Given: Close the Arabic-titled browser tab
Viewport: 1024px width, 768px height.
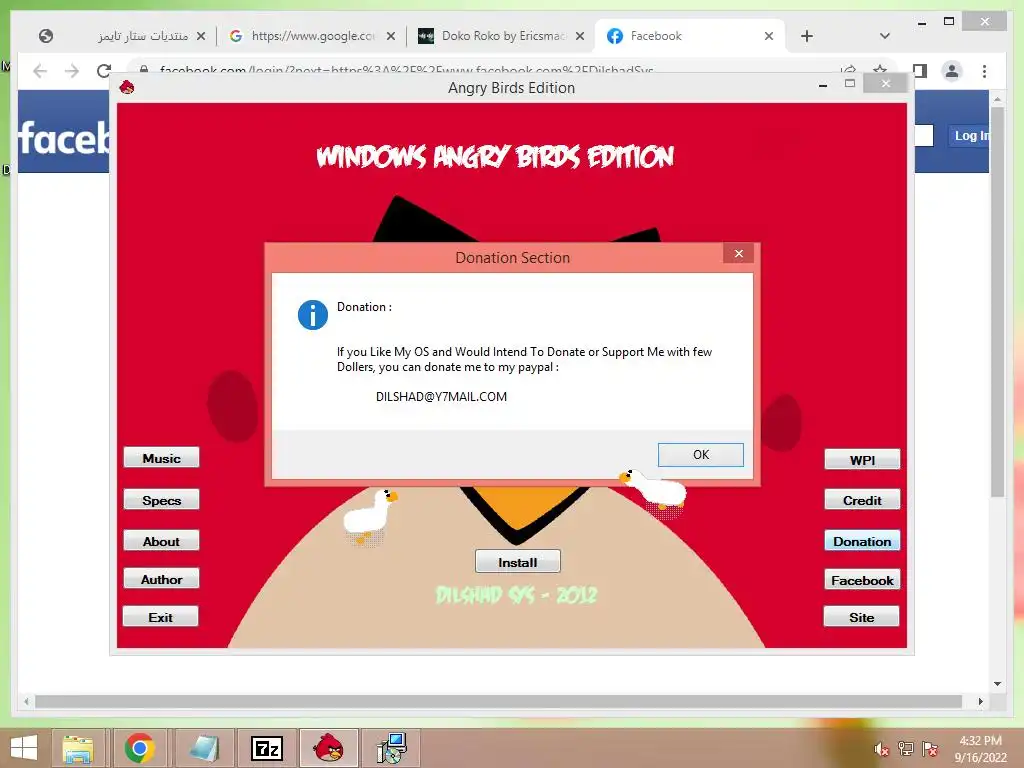Looking at the screenshot, I should click(x=200, y=36).
